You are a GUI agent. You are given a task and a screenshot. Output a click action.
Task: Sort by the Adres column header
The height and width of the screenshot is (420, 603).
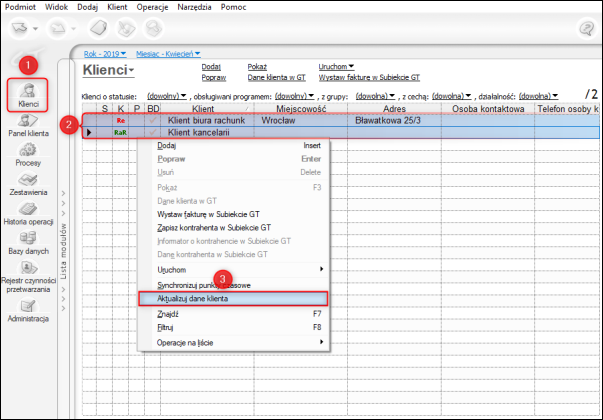[x=395, y=109]
